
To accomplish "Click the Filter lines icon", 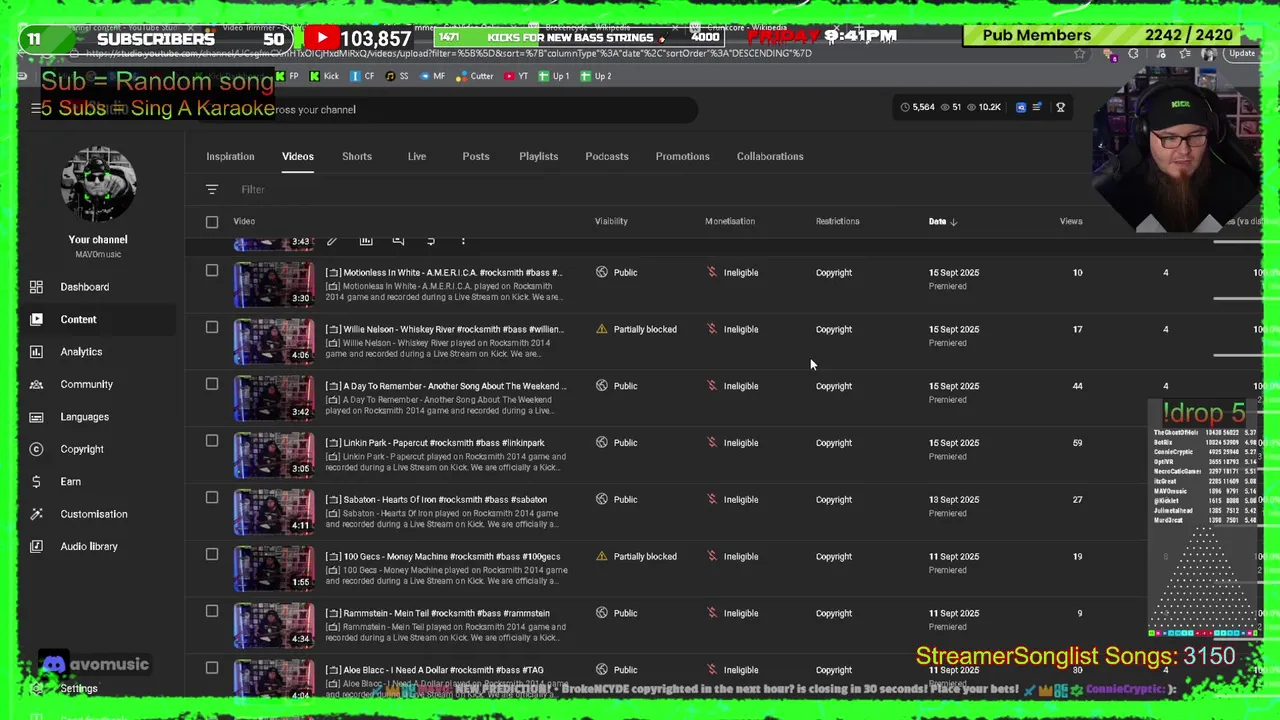I will (212, 189).
